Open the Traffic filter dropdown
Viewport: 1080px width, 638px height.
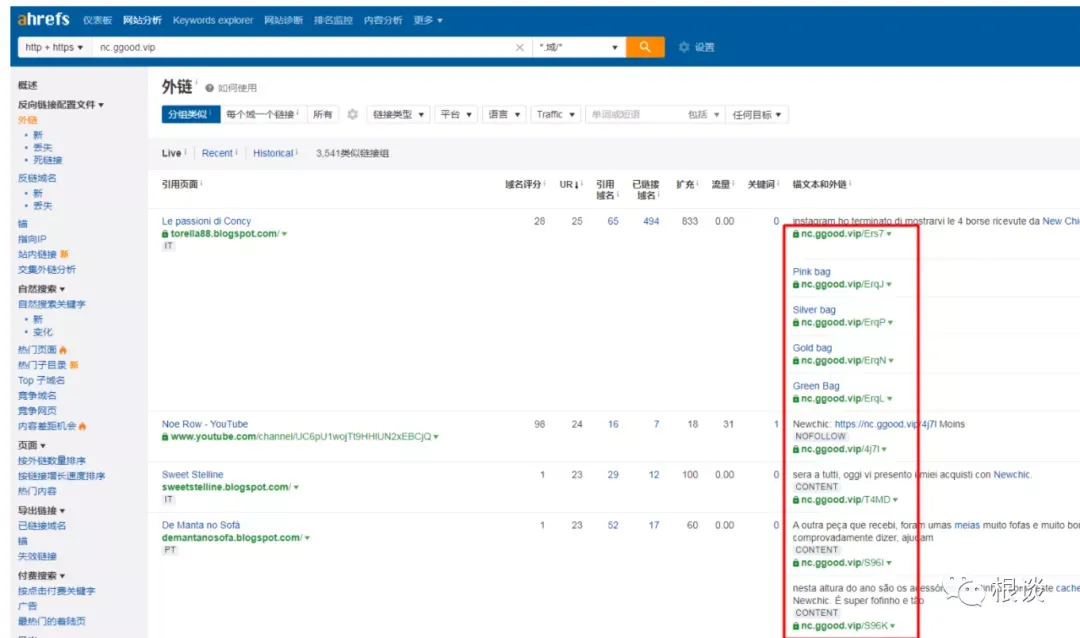click(555, 114)
